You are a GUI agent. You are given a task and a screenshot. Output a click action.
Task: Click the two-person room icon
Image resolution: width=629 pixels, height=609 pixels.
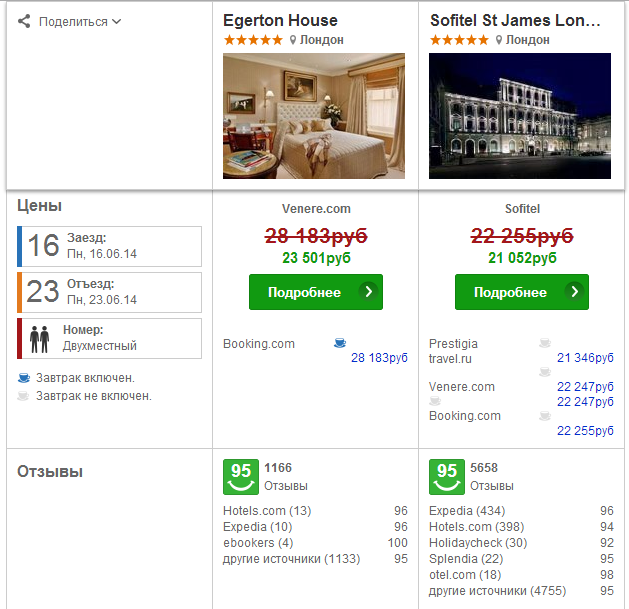click(x=40, y=338)
